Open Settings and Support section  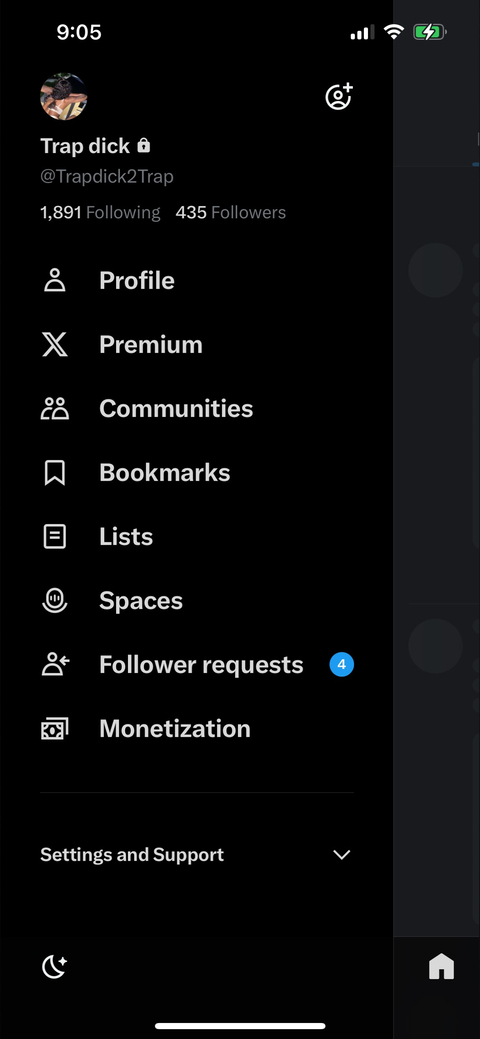[x=197, y=855]
